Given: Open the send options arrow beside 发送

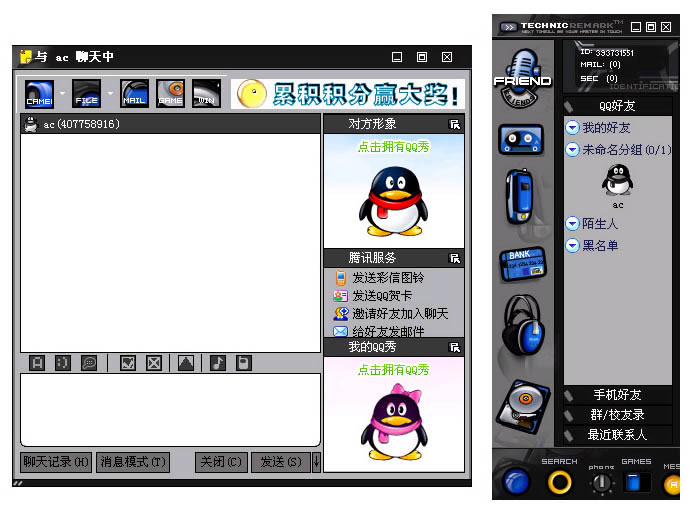Looking at the screenshot, I should coord(316,462).
